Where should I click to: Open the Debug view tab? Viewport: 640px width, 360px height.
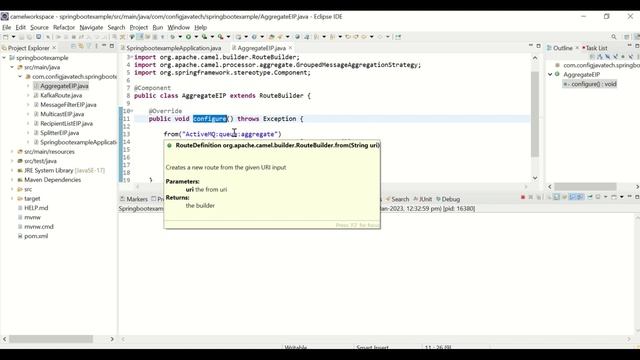point(448,199)
